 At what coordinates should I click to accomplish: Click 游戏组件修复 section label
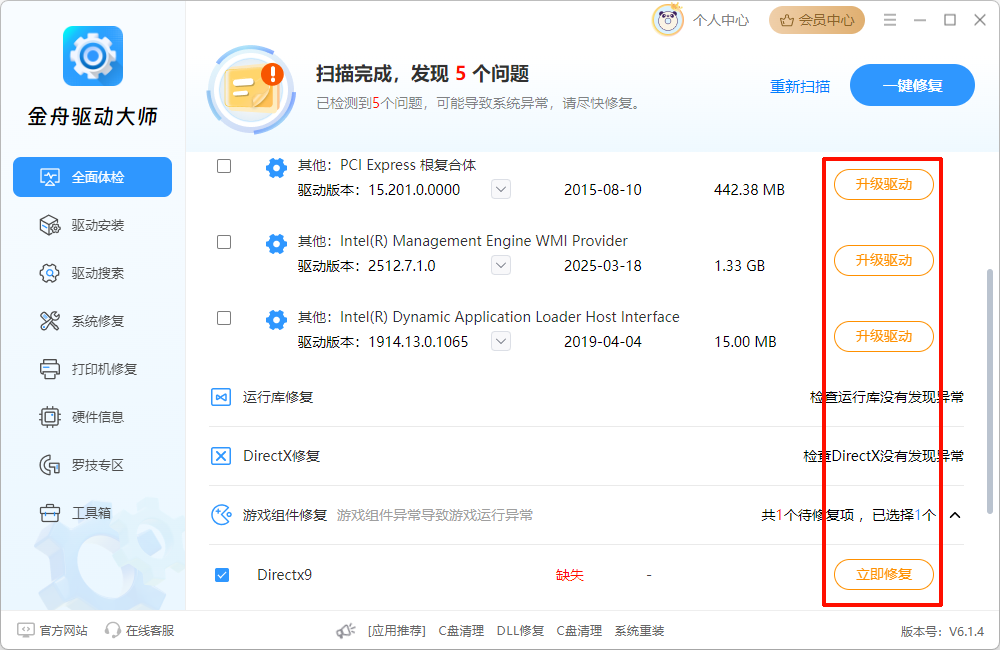284,515
